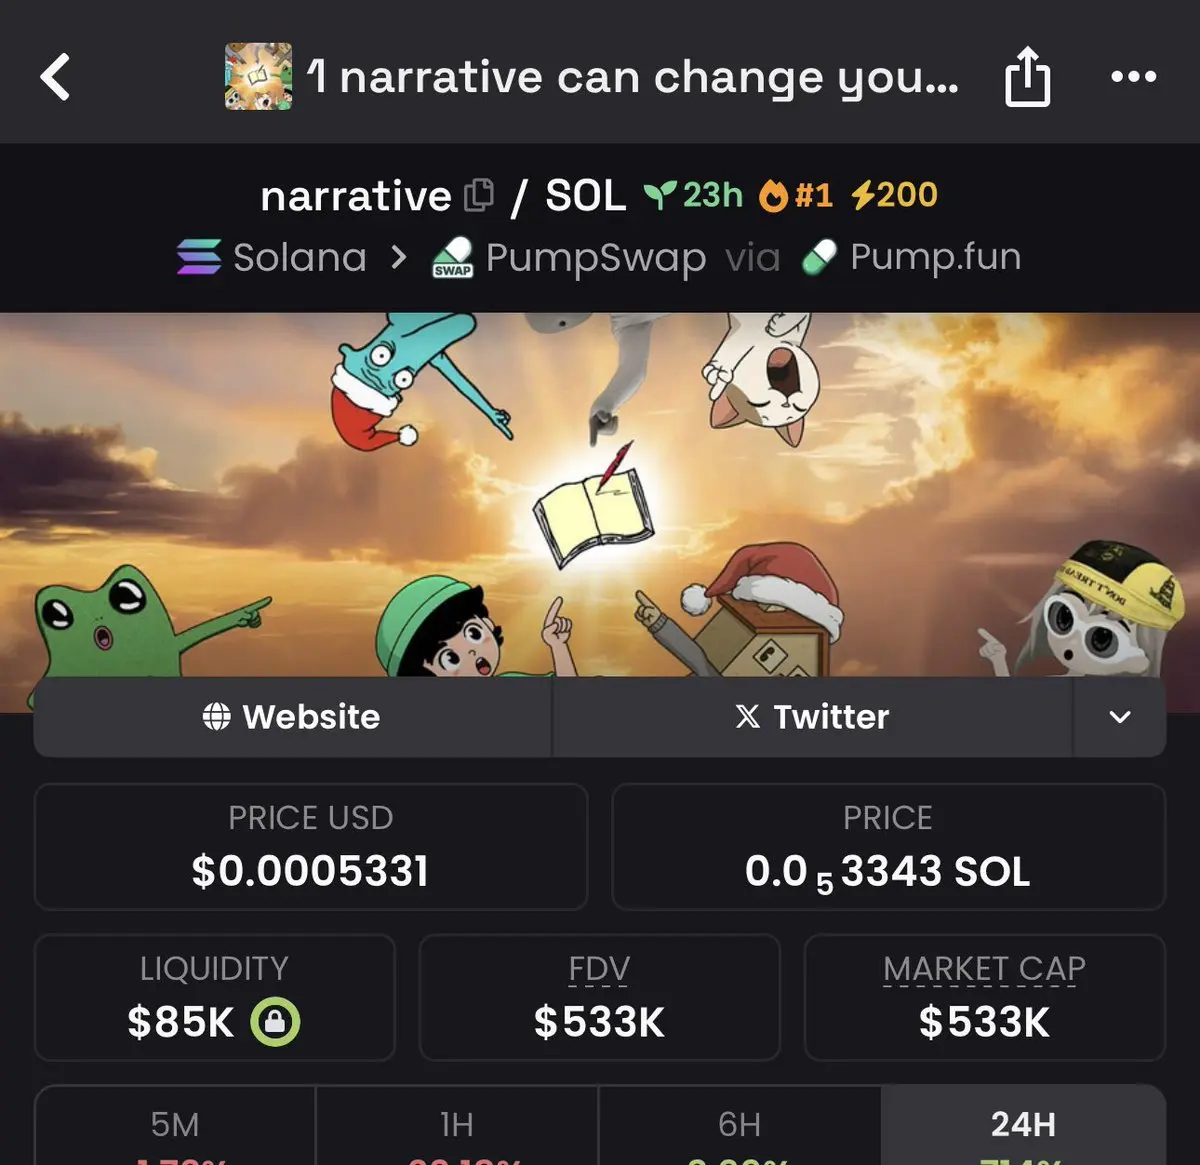This screenshot has width=1200, height=1165.
Task: Expand more links chevron beside Twitter
Action: pyautogui.click(x=1120, y=717)
